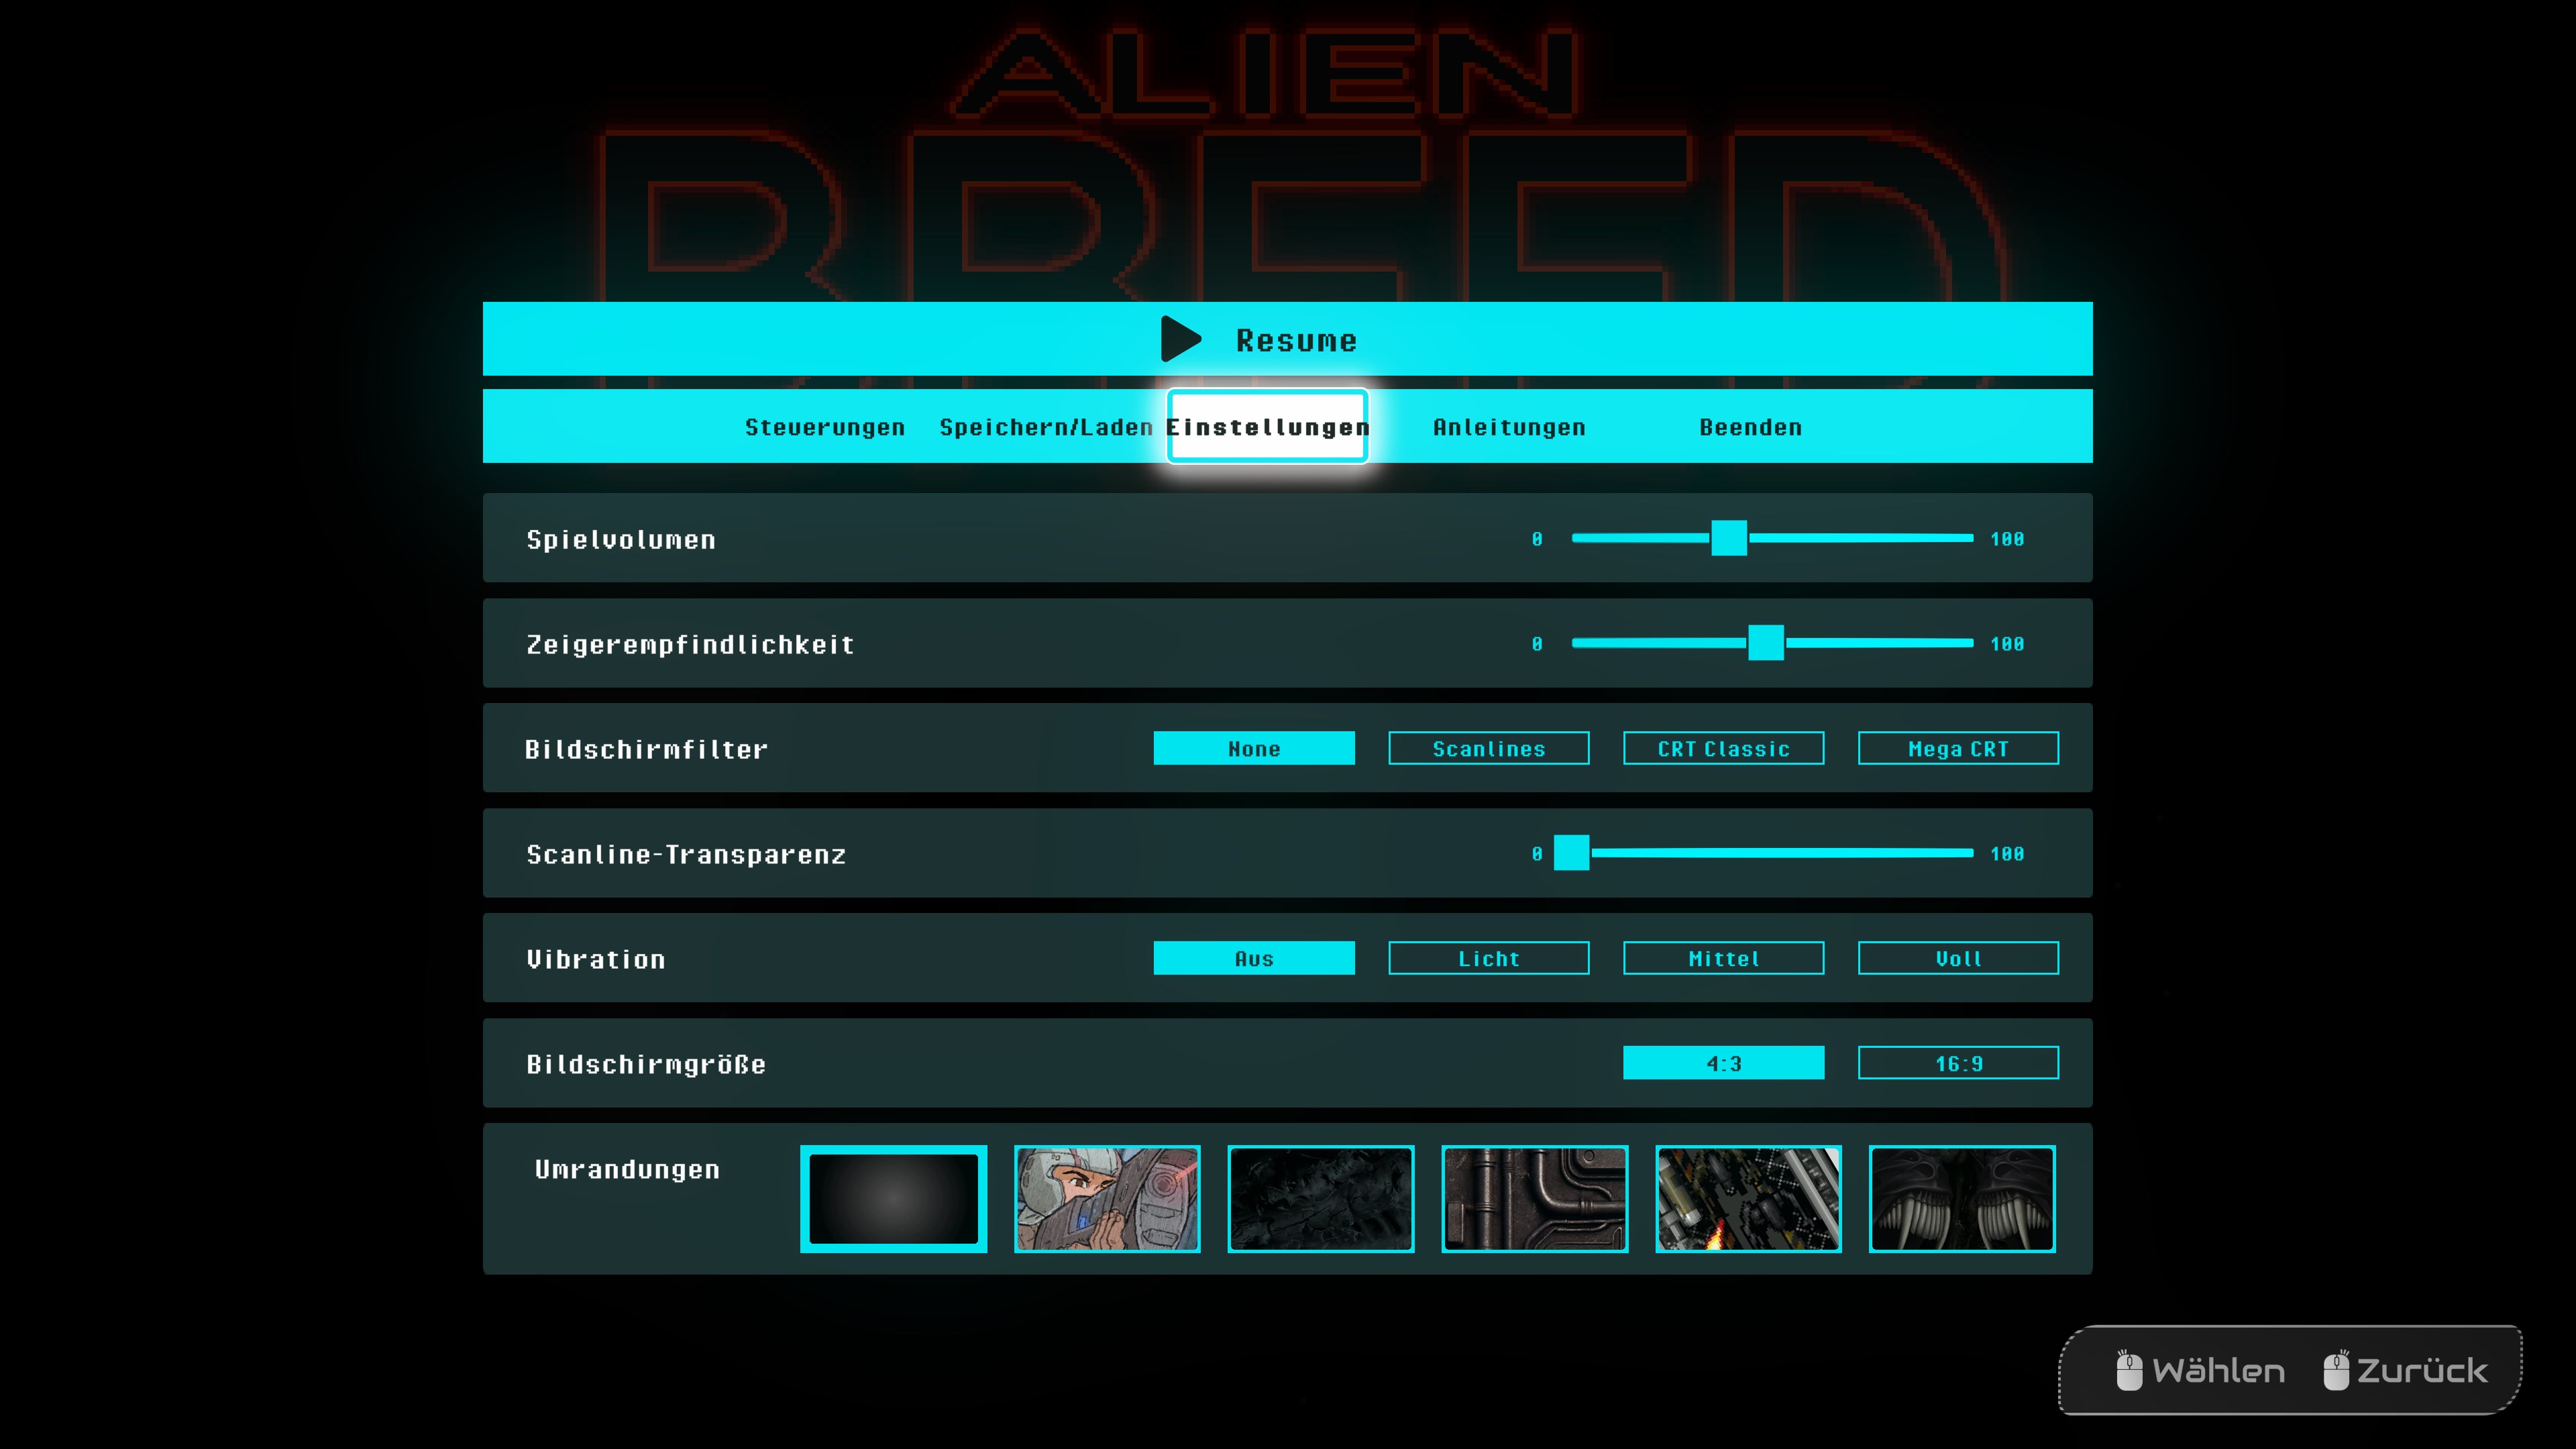2576x1449 pixels.
Task: Choose the CRT Classic screen filter
Action: click(1724, 748)
